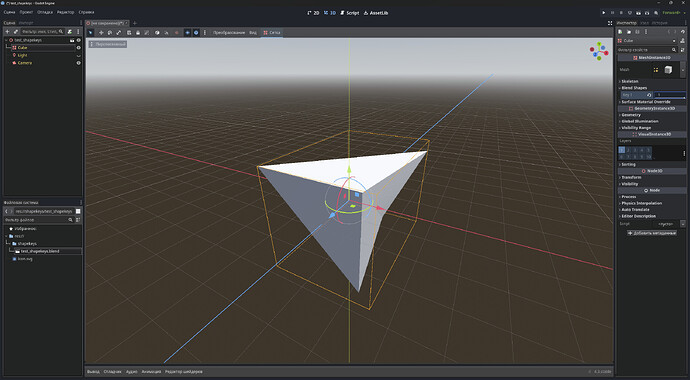Adjust the Key 1 blend shape slider
690x380 pixels.
[x=670, y=95]
